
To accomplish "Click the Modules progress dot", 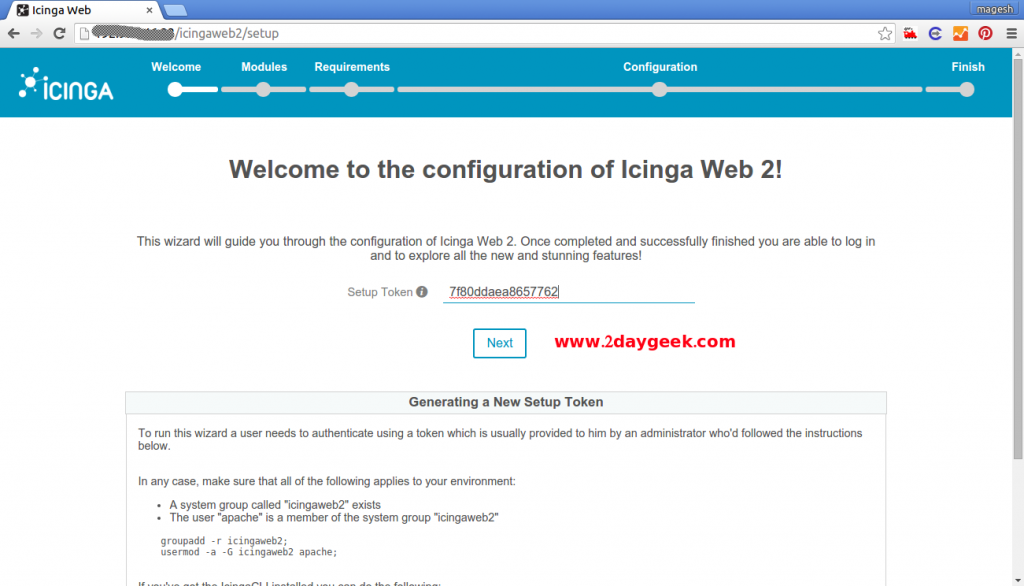I will click(x=262, y=89).
